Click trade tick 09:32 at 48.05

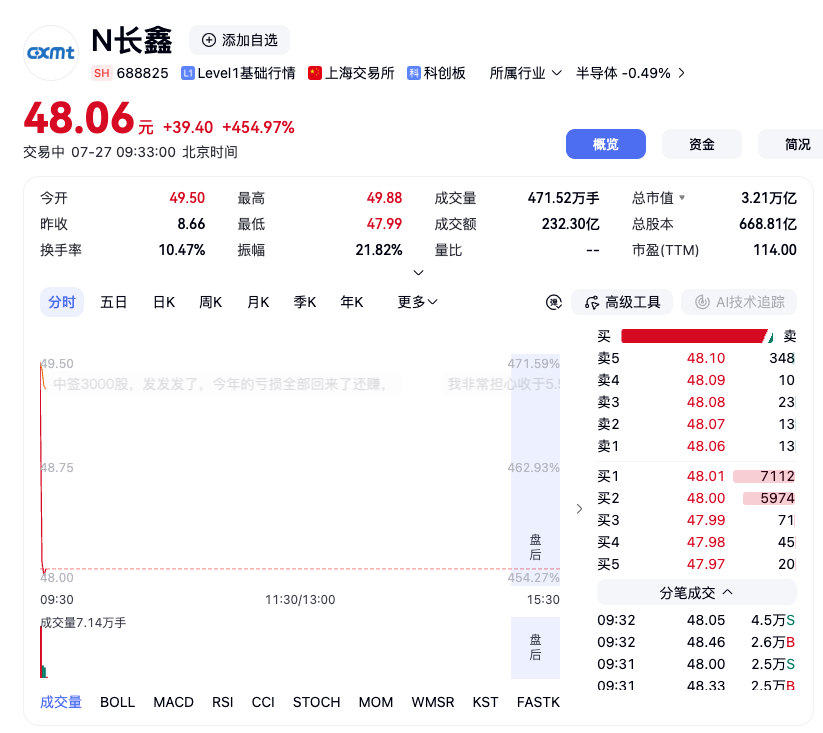point(697,620)
